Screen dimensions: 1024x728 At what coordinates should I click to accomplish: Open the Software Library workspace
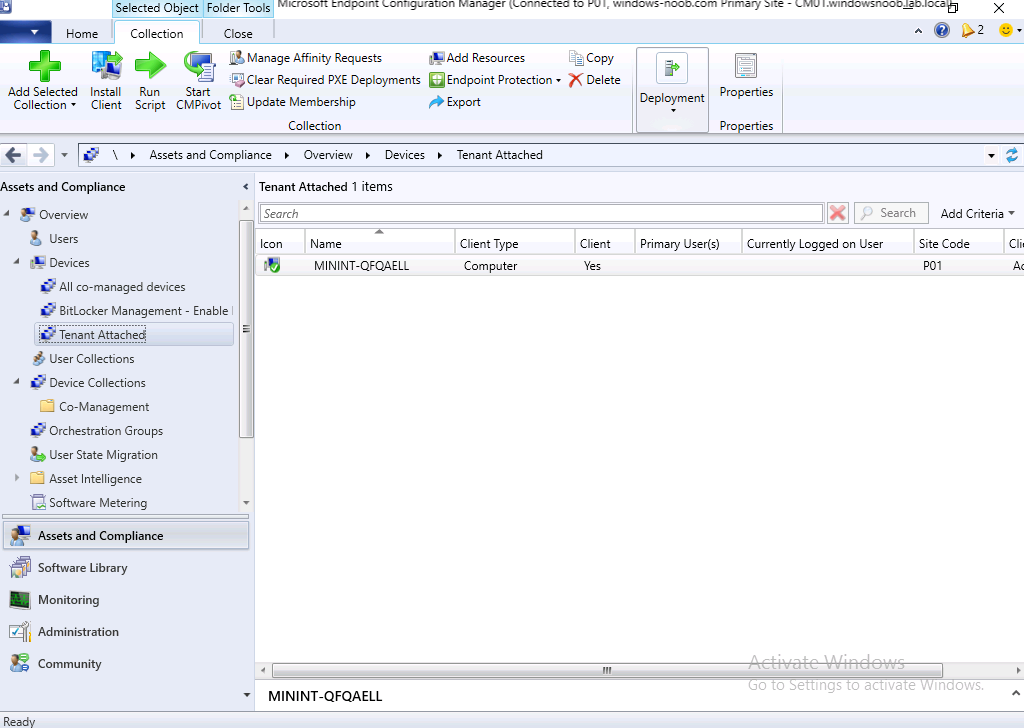click(125, 568)
